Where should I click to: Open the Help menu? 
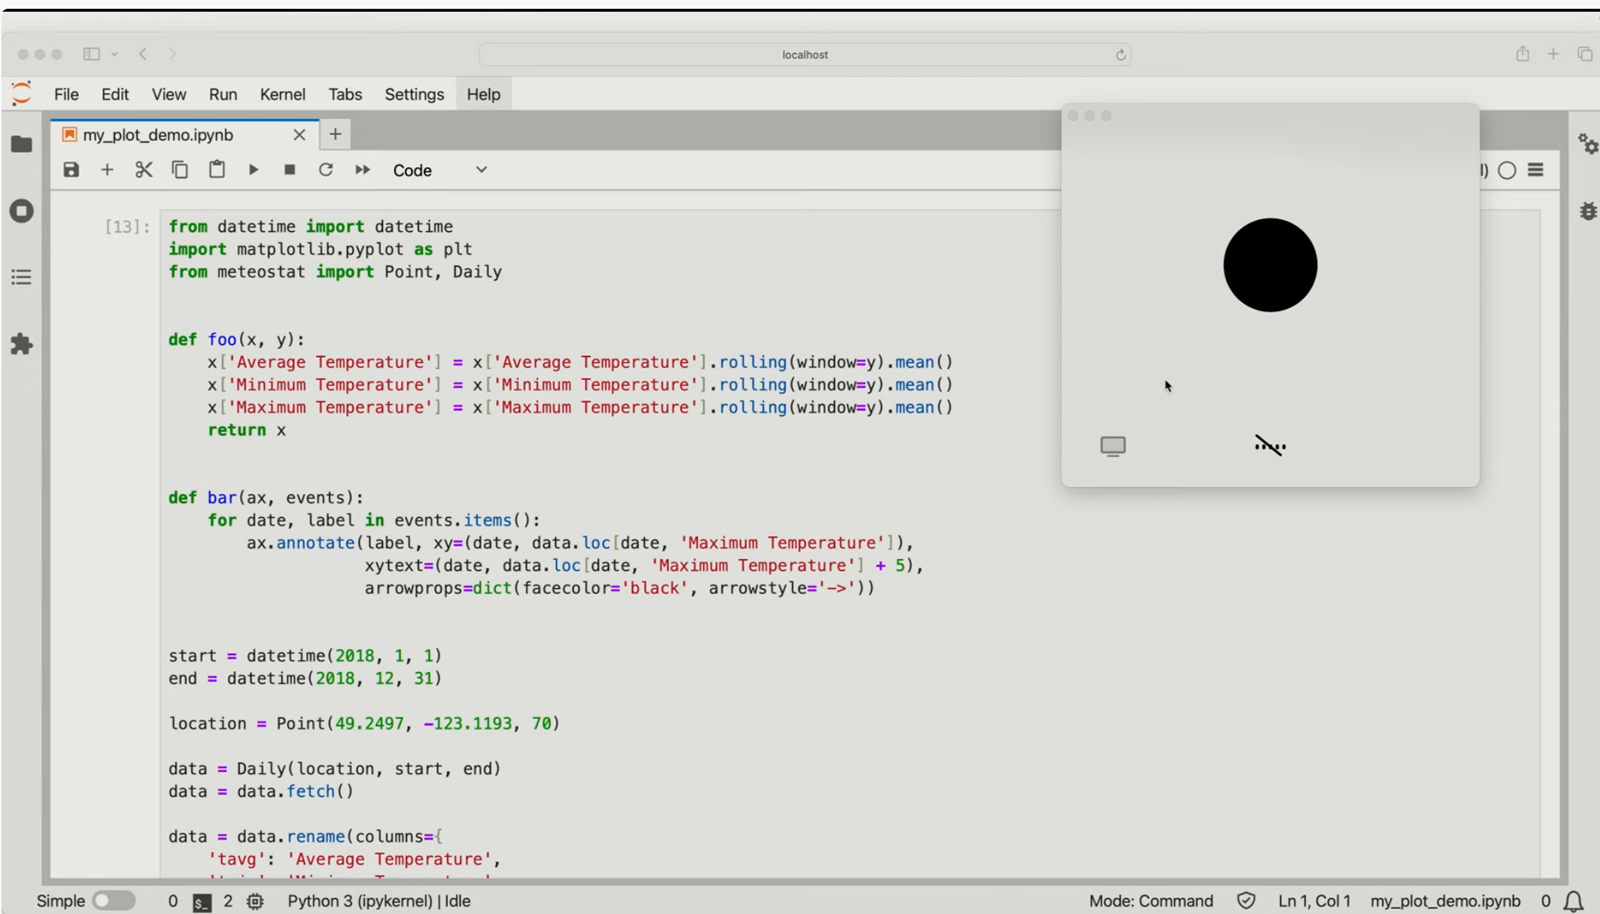(x=483, y=94)
